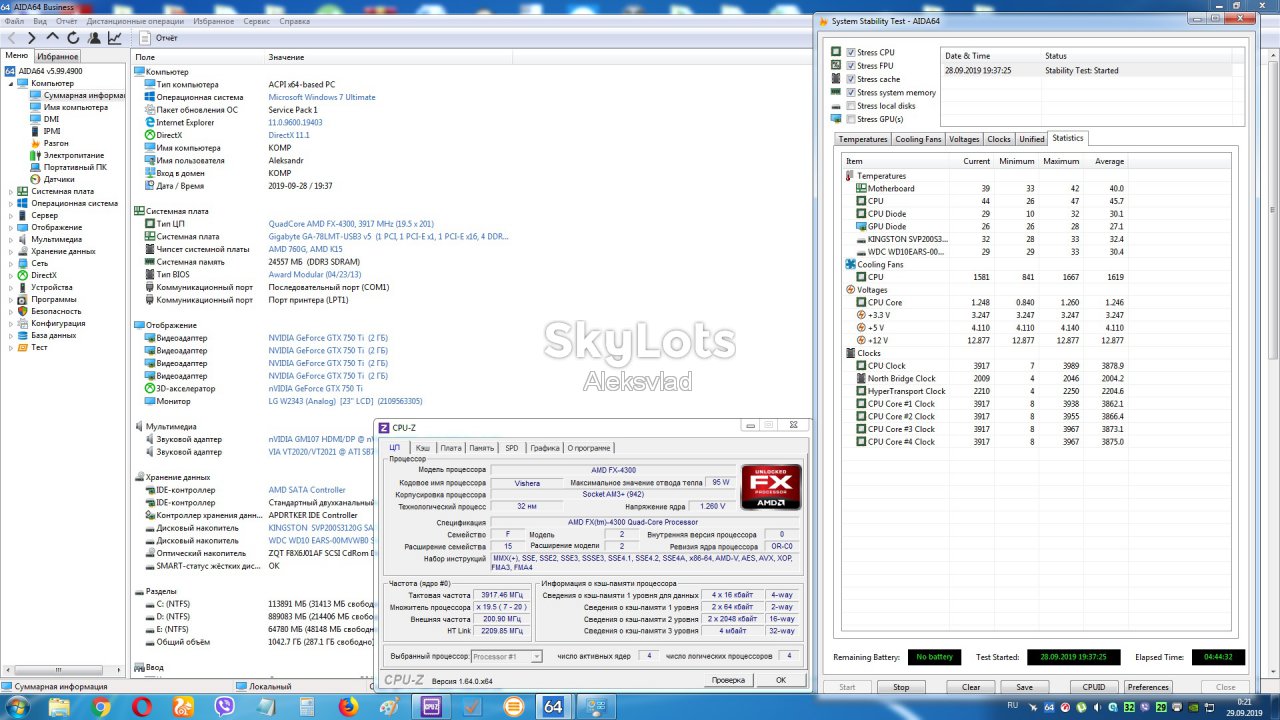Open Preferences in System Stability Test
1280x720 pixels.
[x=1148, y=687]
